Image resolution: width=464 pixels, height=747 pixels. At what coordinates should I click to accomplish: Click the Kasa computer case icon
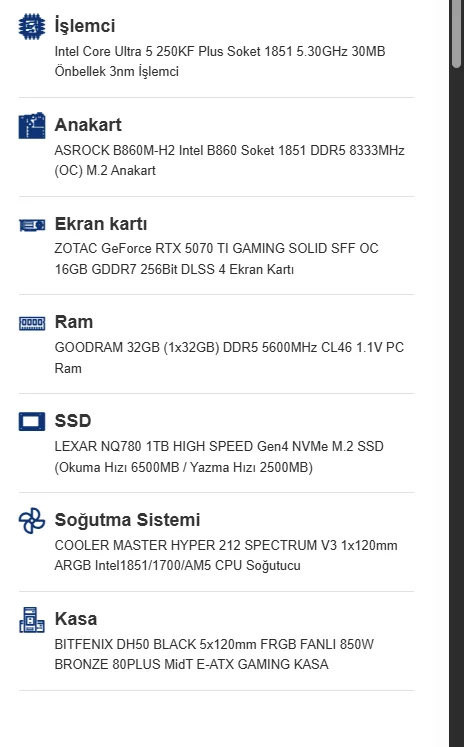point(32,620)
